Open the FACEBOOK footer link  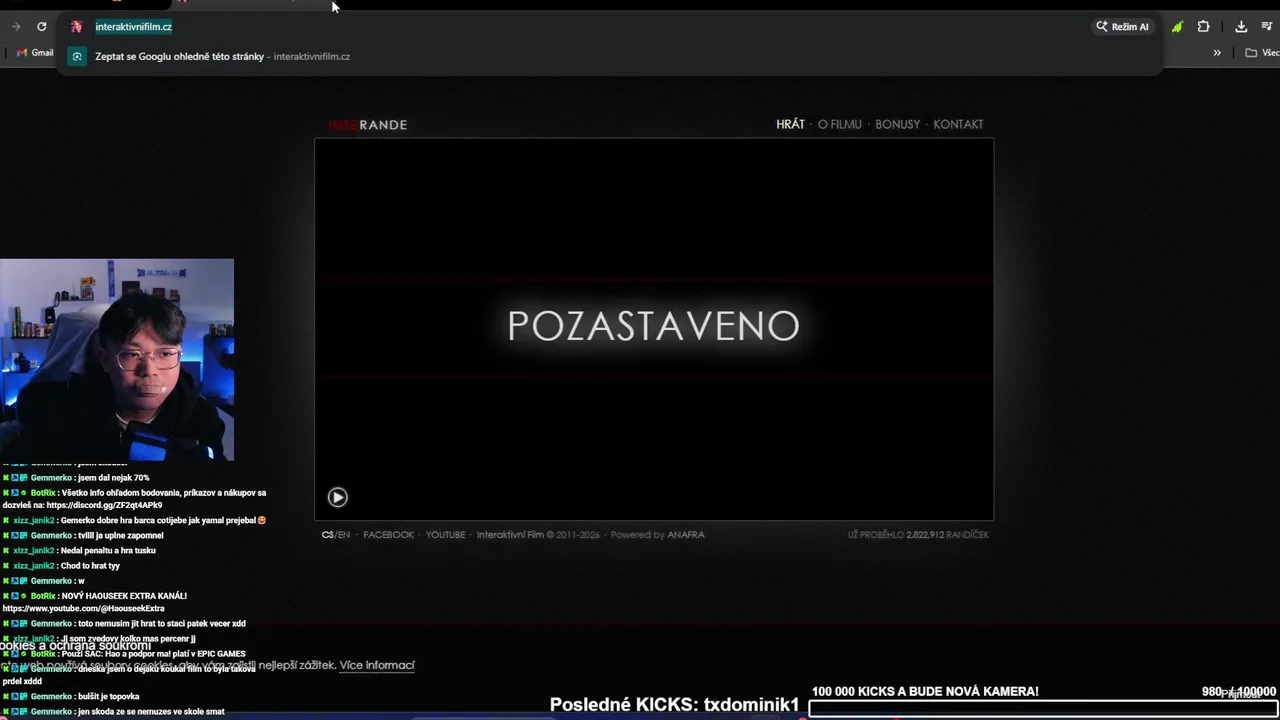coord(388,535)
